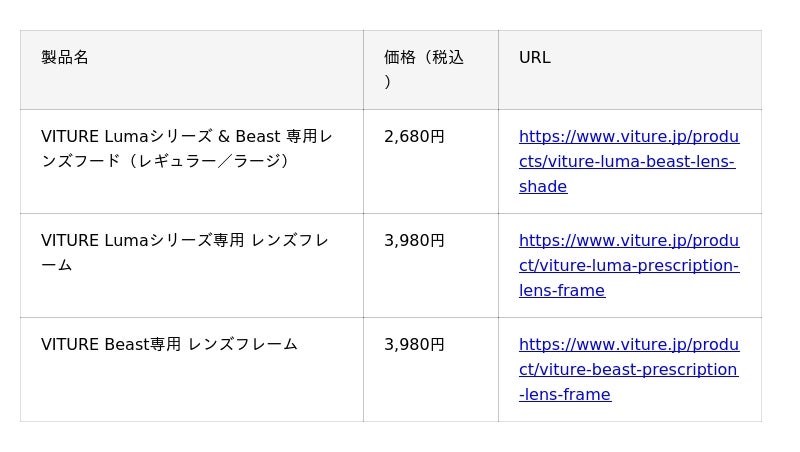Click 'ct/viture-beast-prescription' line of the link

click(x=628, y=370)
